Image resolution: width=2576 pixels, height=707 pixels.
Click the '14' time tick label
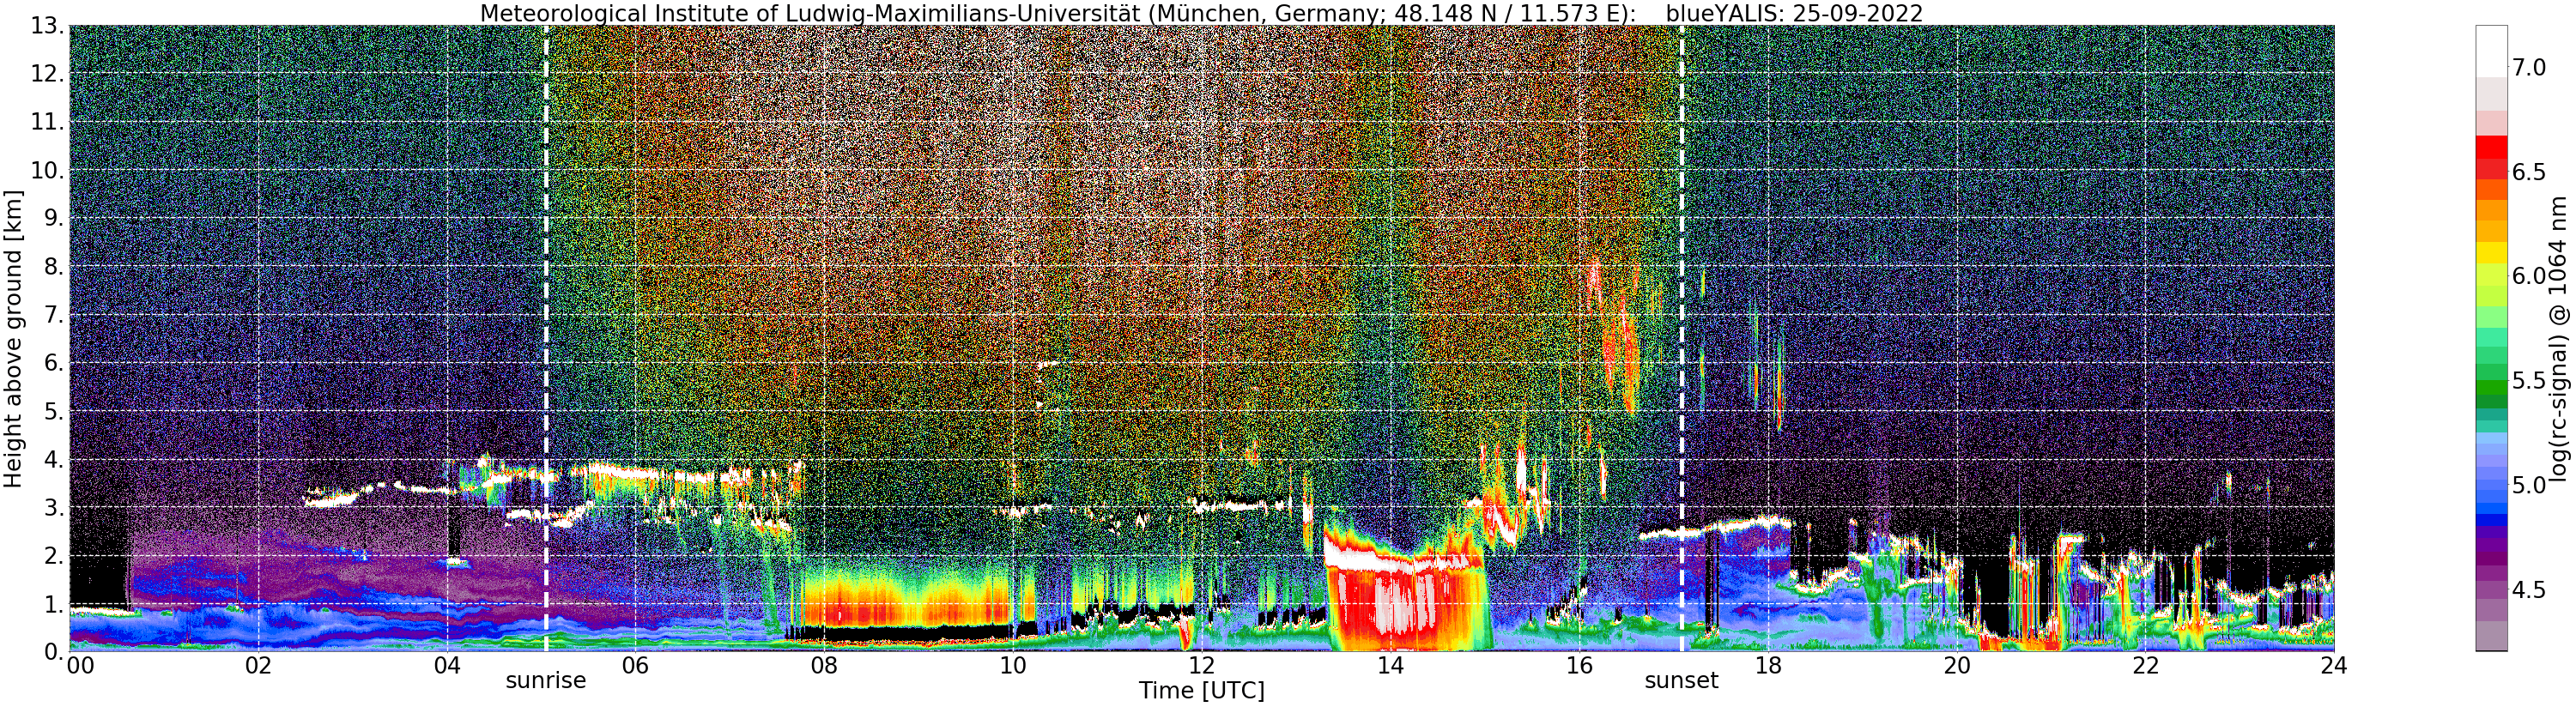tap(1390, 665)
